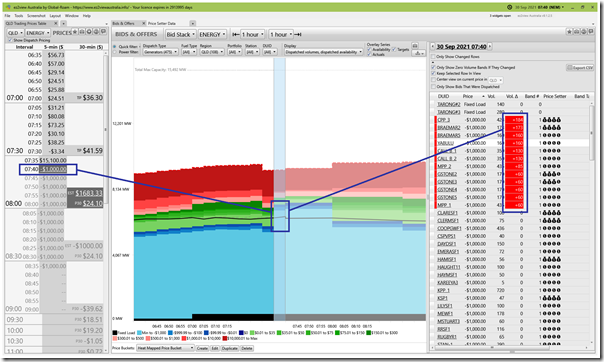Screen dimensions: 604x362
Task: Open the Window menu
Action: [72, 16]
